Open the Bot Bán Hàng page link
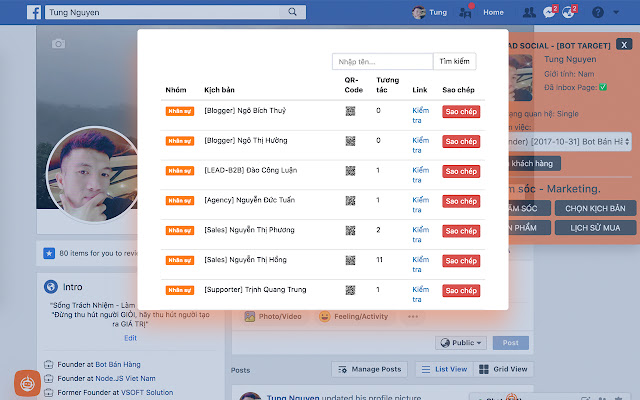The height and width of the screenshot is (400, 640). pyautogui.click(x=118, y=364)
